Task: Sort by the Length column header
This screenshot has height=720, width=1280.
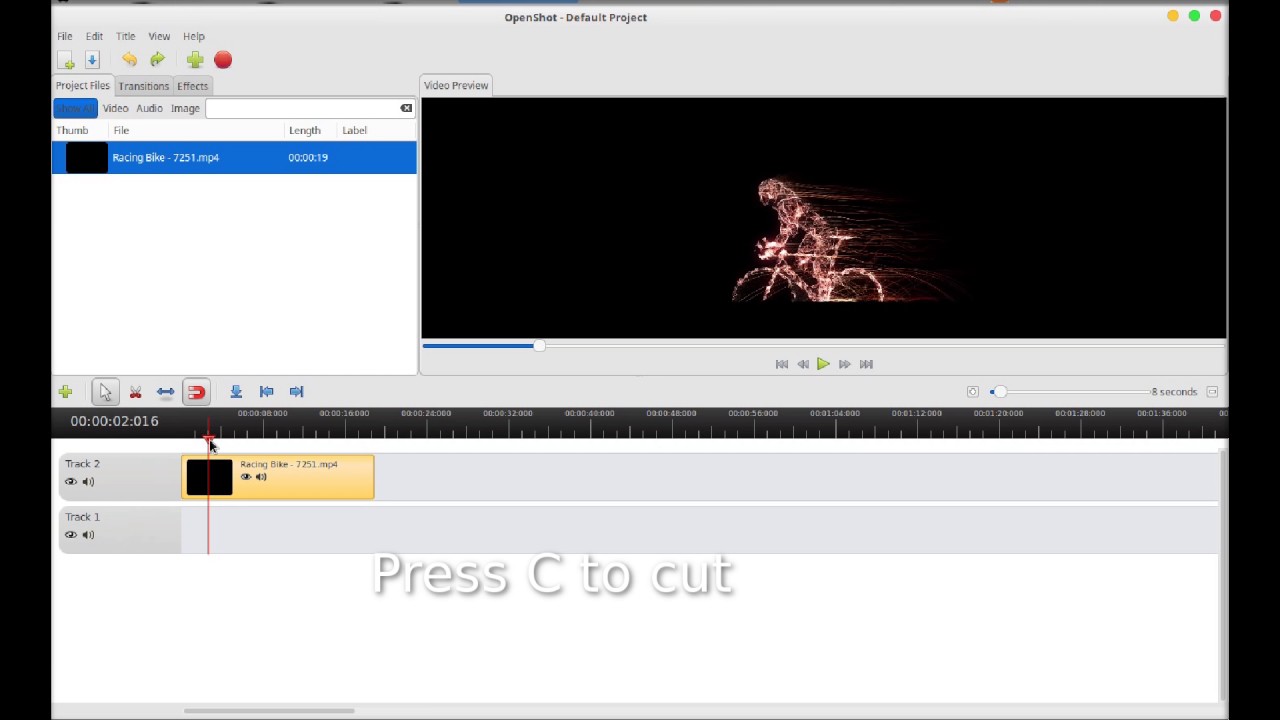Action: tap(311, 131)
